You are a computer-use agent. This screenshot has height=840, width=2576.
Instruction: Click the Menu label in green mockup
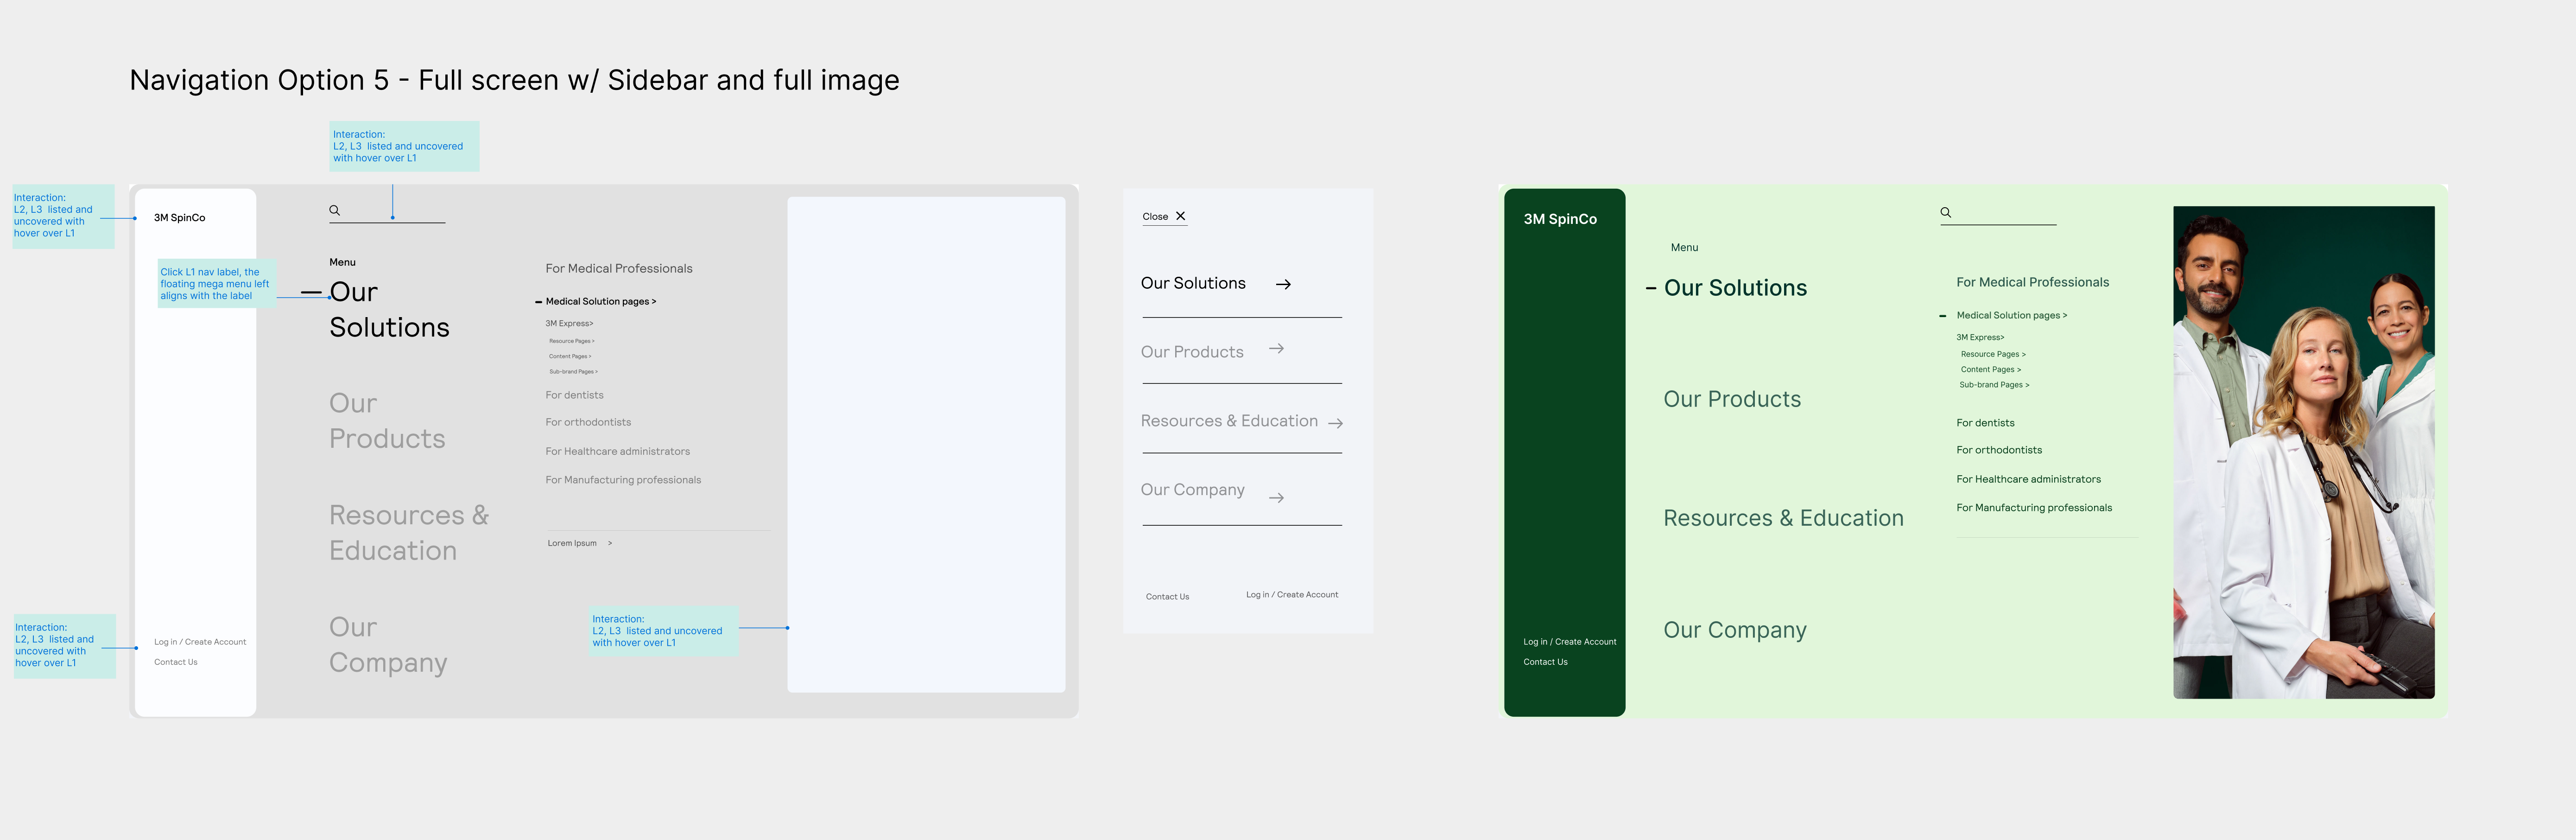1684,247
